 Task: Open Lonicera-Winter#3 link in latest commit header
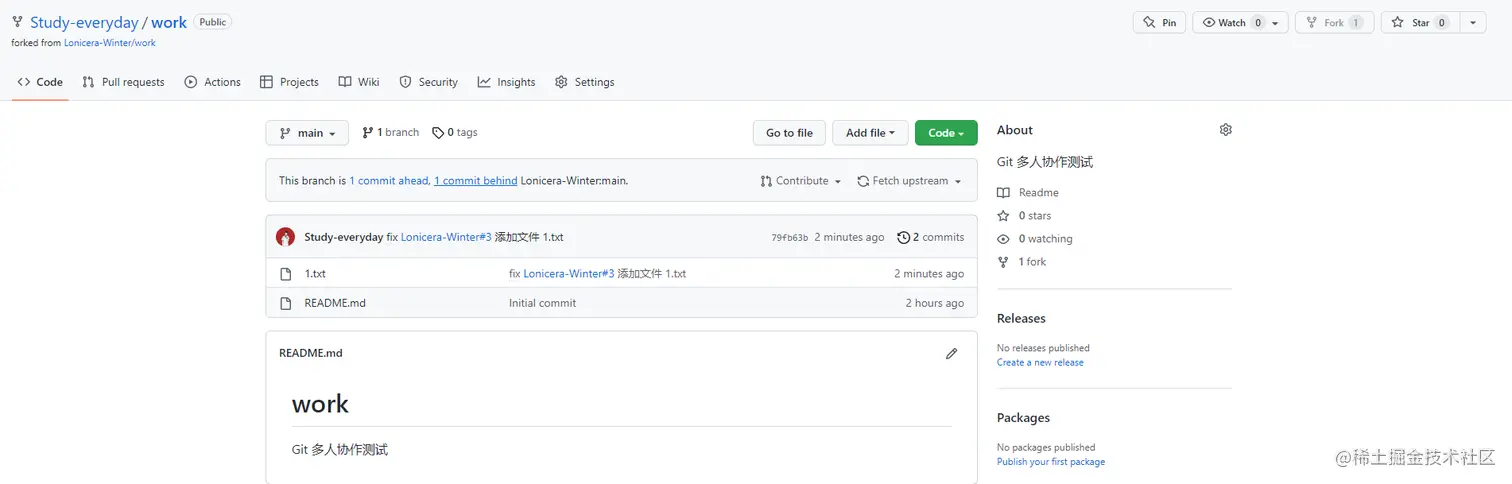446,237
